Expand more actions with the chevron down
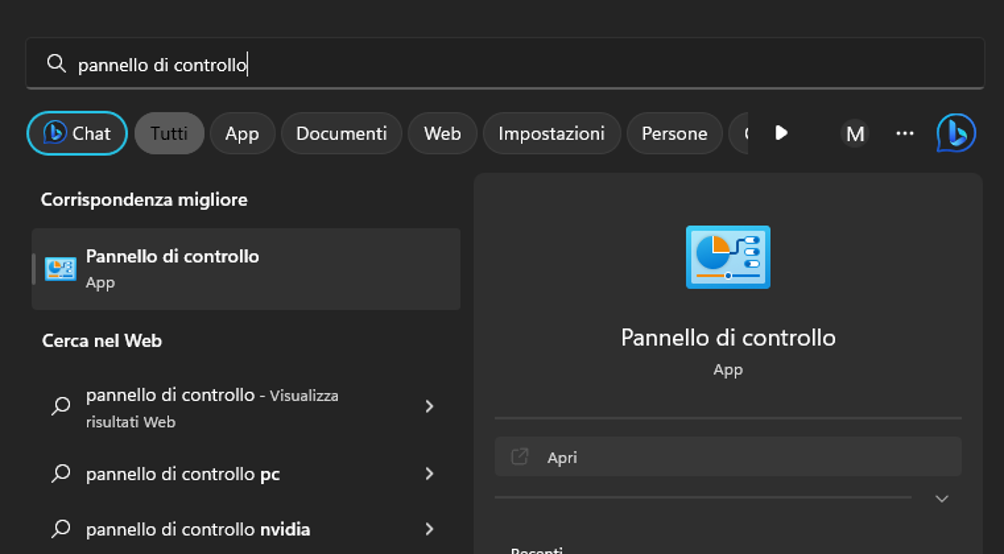This screenshot has width=1004, height=554. click(x=941, y=498)
